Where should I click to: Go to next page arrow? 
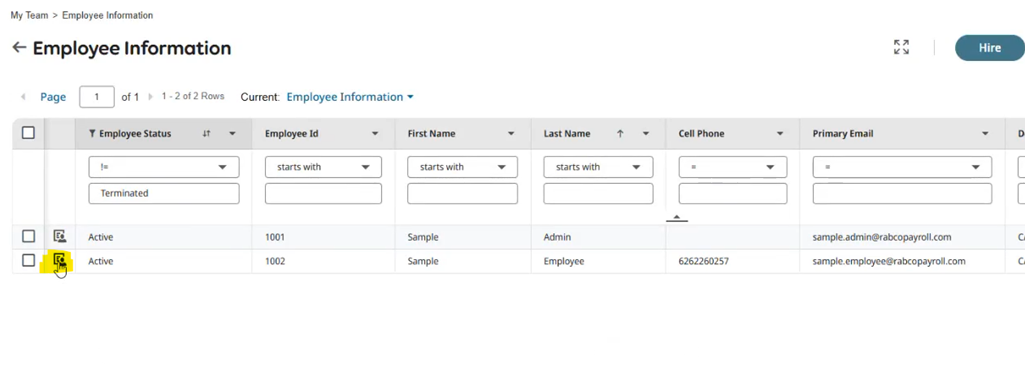pyautogui.click(x=150, y=97)
